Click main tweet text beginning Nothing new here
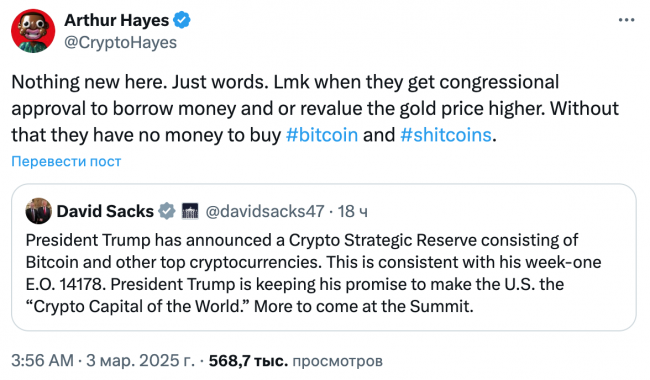The height and width of the screenshot is (380, 650). click(315, 109)
